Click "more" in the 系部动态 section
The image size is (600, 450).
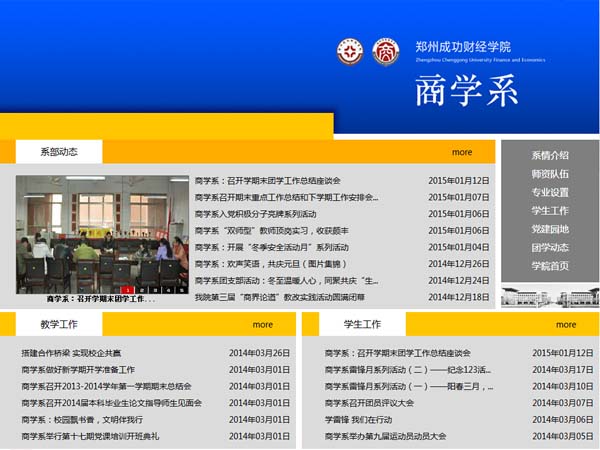tap(462, 152)
